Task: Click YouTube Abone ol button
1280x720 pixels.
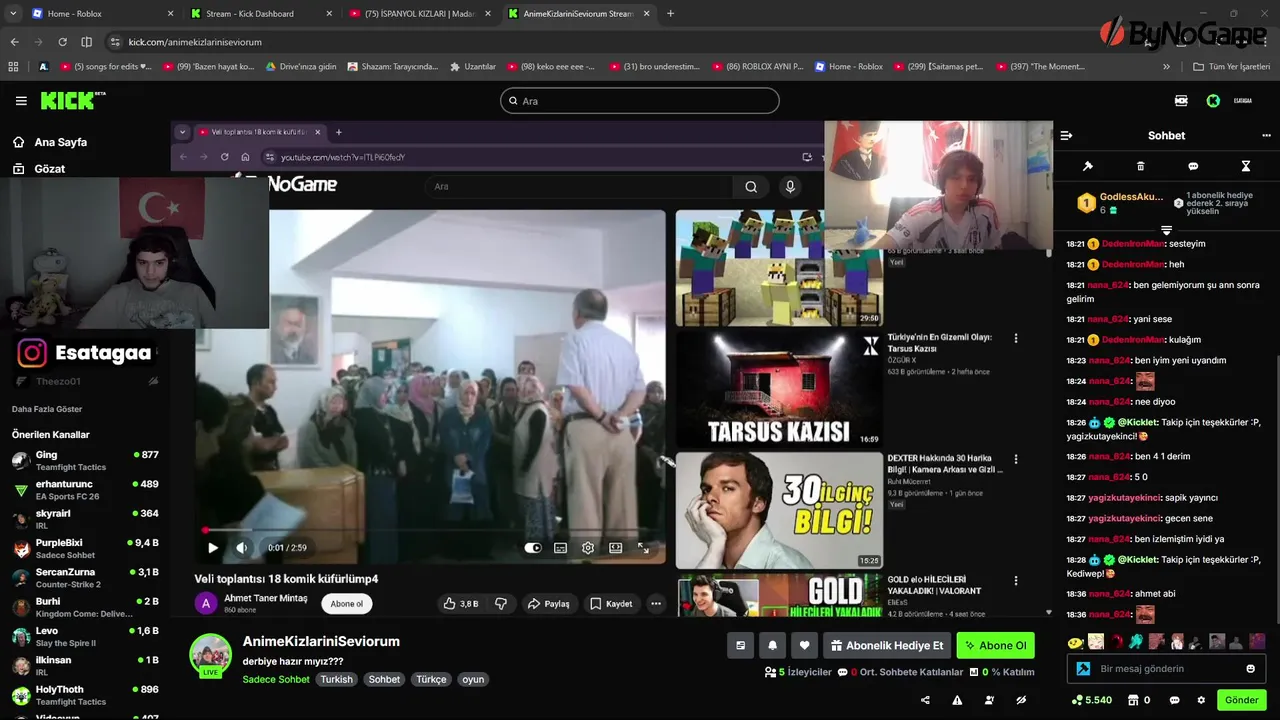Action: [x=347, y=604]
